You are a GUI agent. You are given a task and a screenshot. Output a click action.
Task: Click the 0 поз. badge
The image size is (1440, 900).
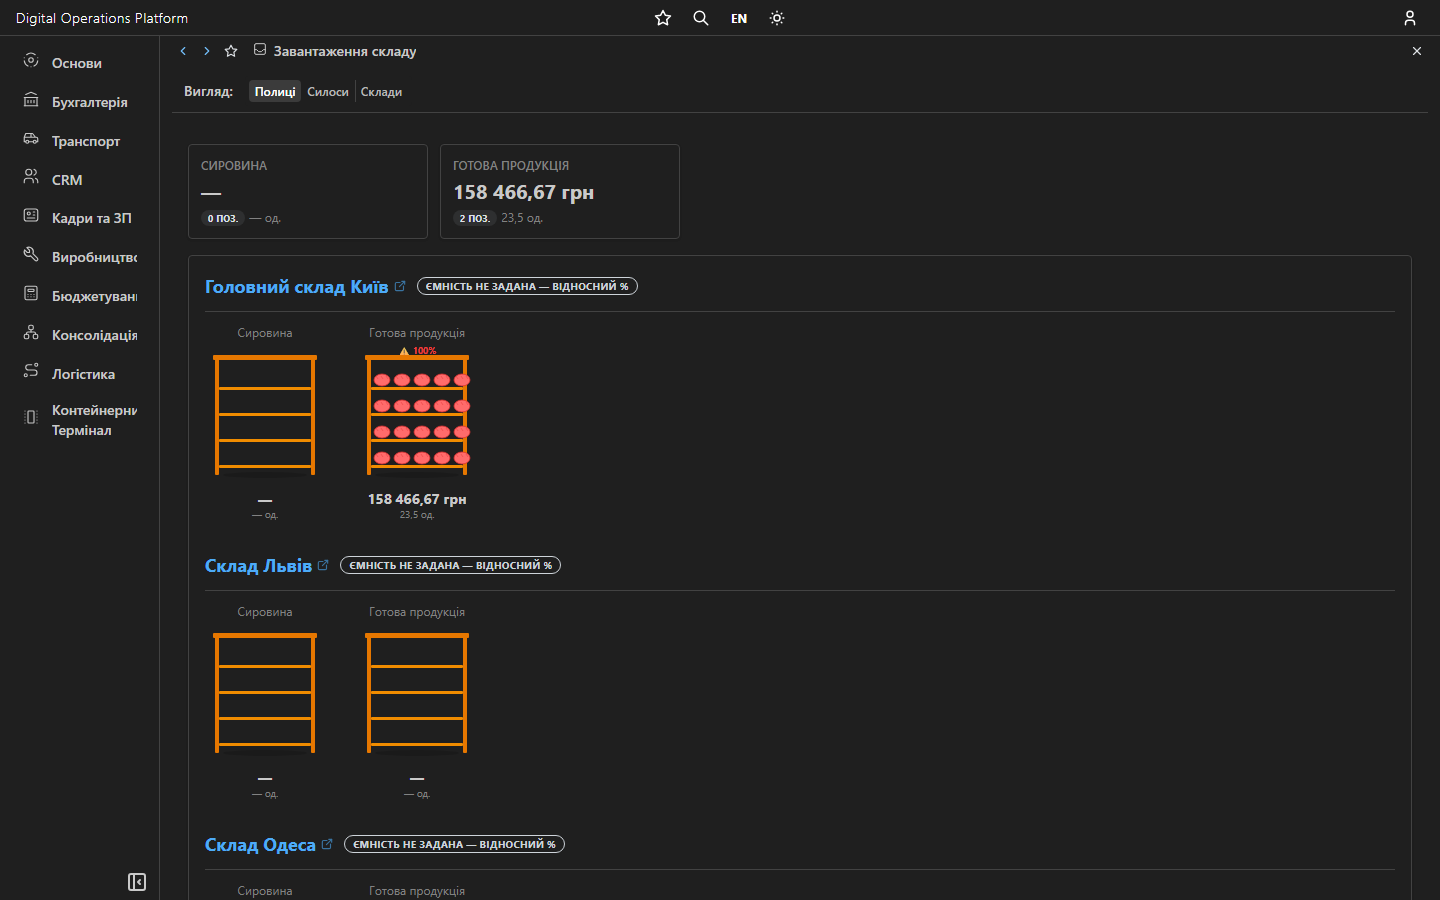[x=222, y=218]
